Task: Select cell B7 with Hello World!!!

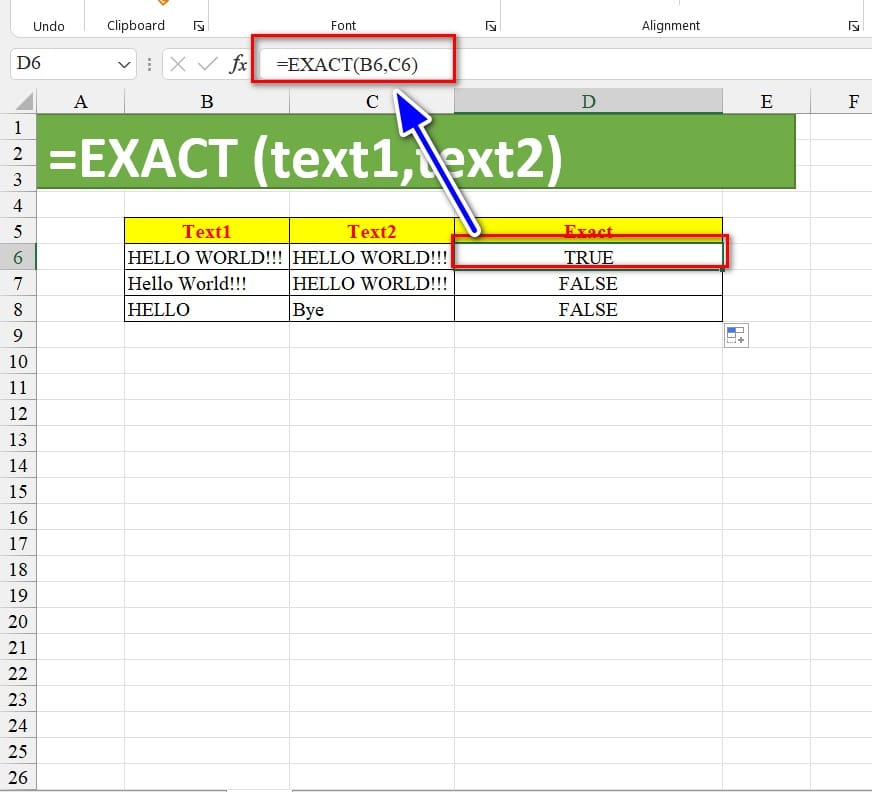Action: pos(207,283)
